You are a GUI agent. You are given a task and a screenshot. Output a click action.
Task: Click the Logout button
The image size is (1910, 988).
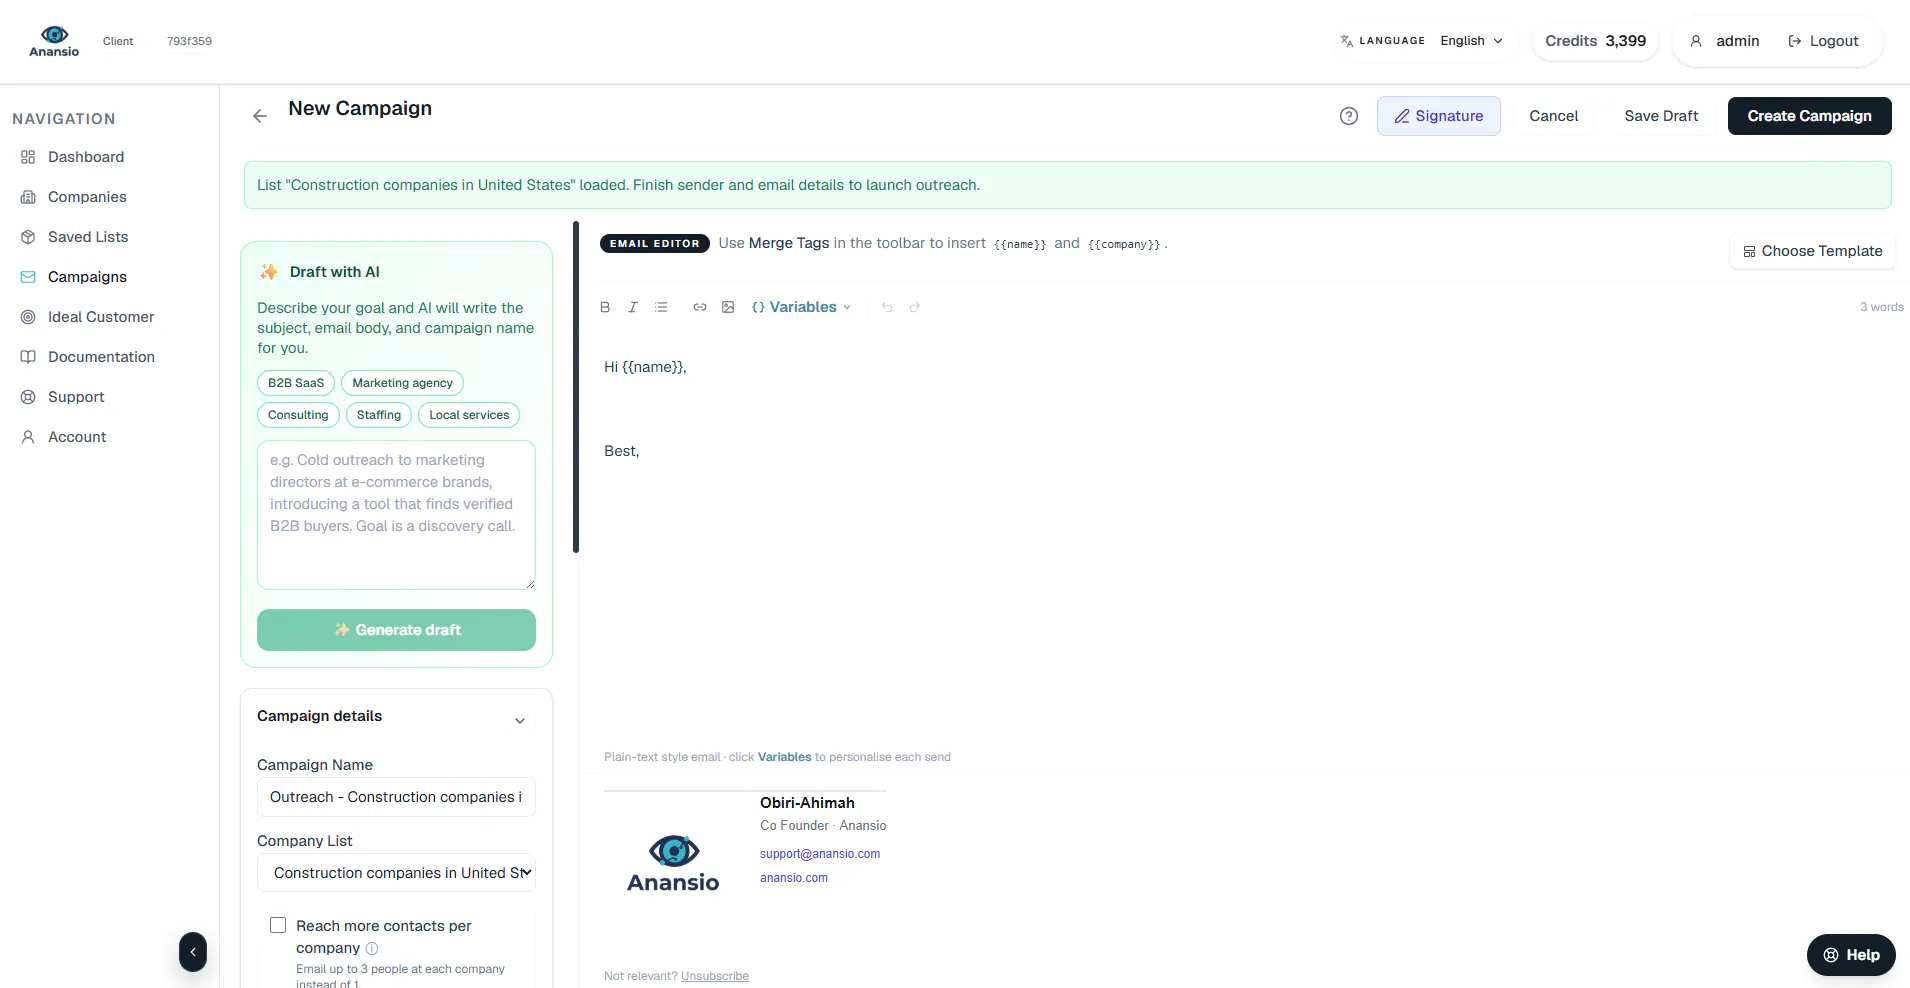pyautogui.click(x=1823, y=41)
